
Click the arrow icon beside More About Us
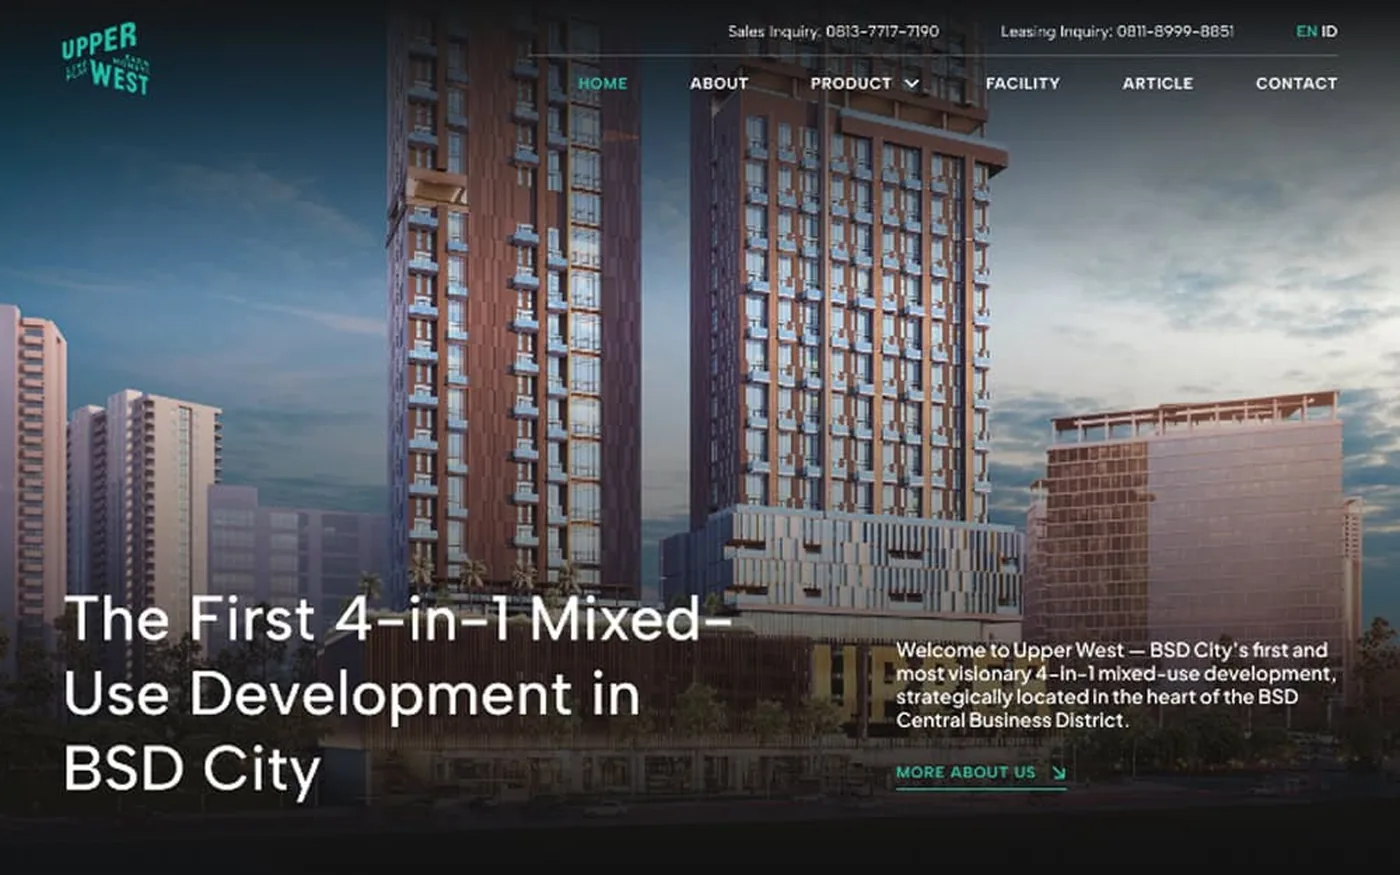click(x=1058, y=772)
